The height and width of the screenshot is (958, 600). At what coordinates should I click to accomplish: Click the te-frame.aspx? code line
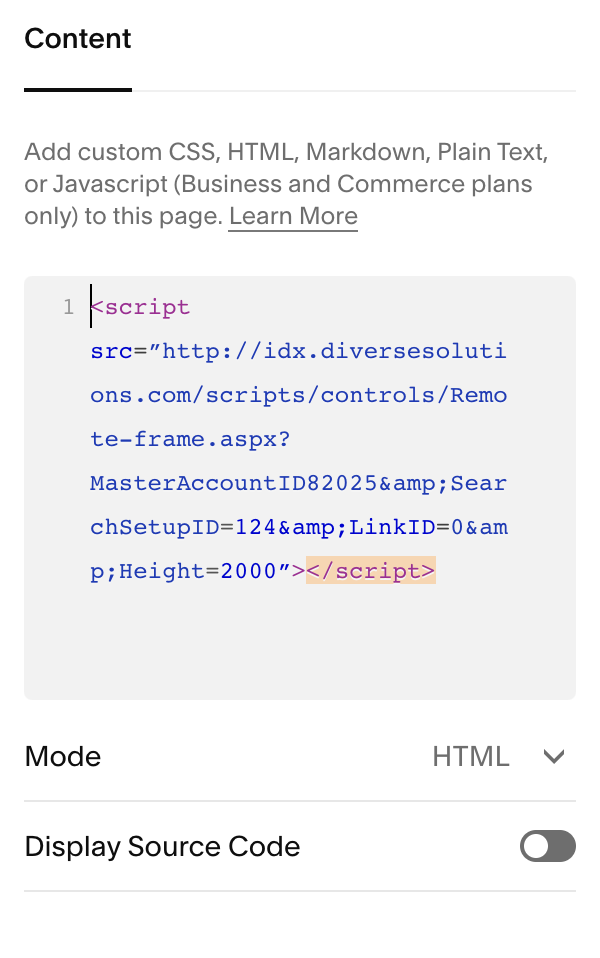point(189,439)
